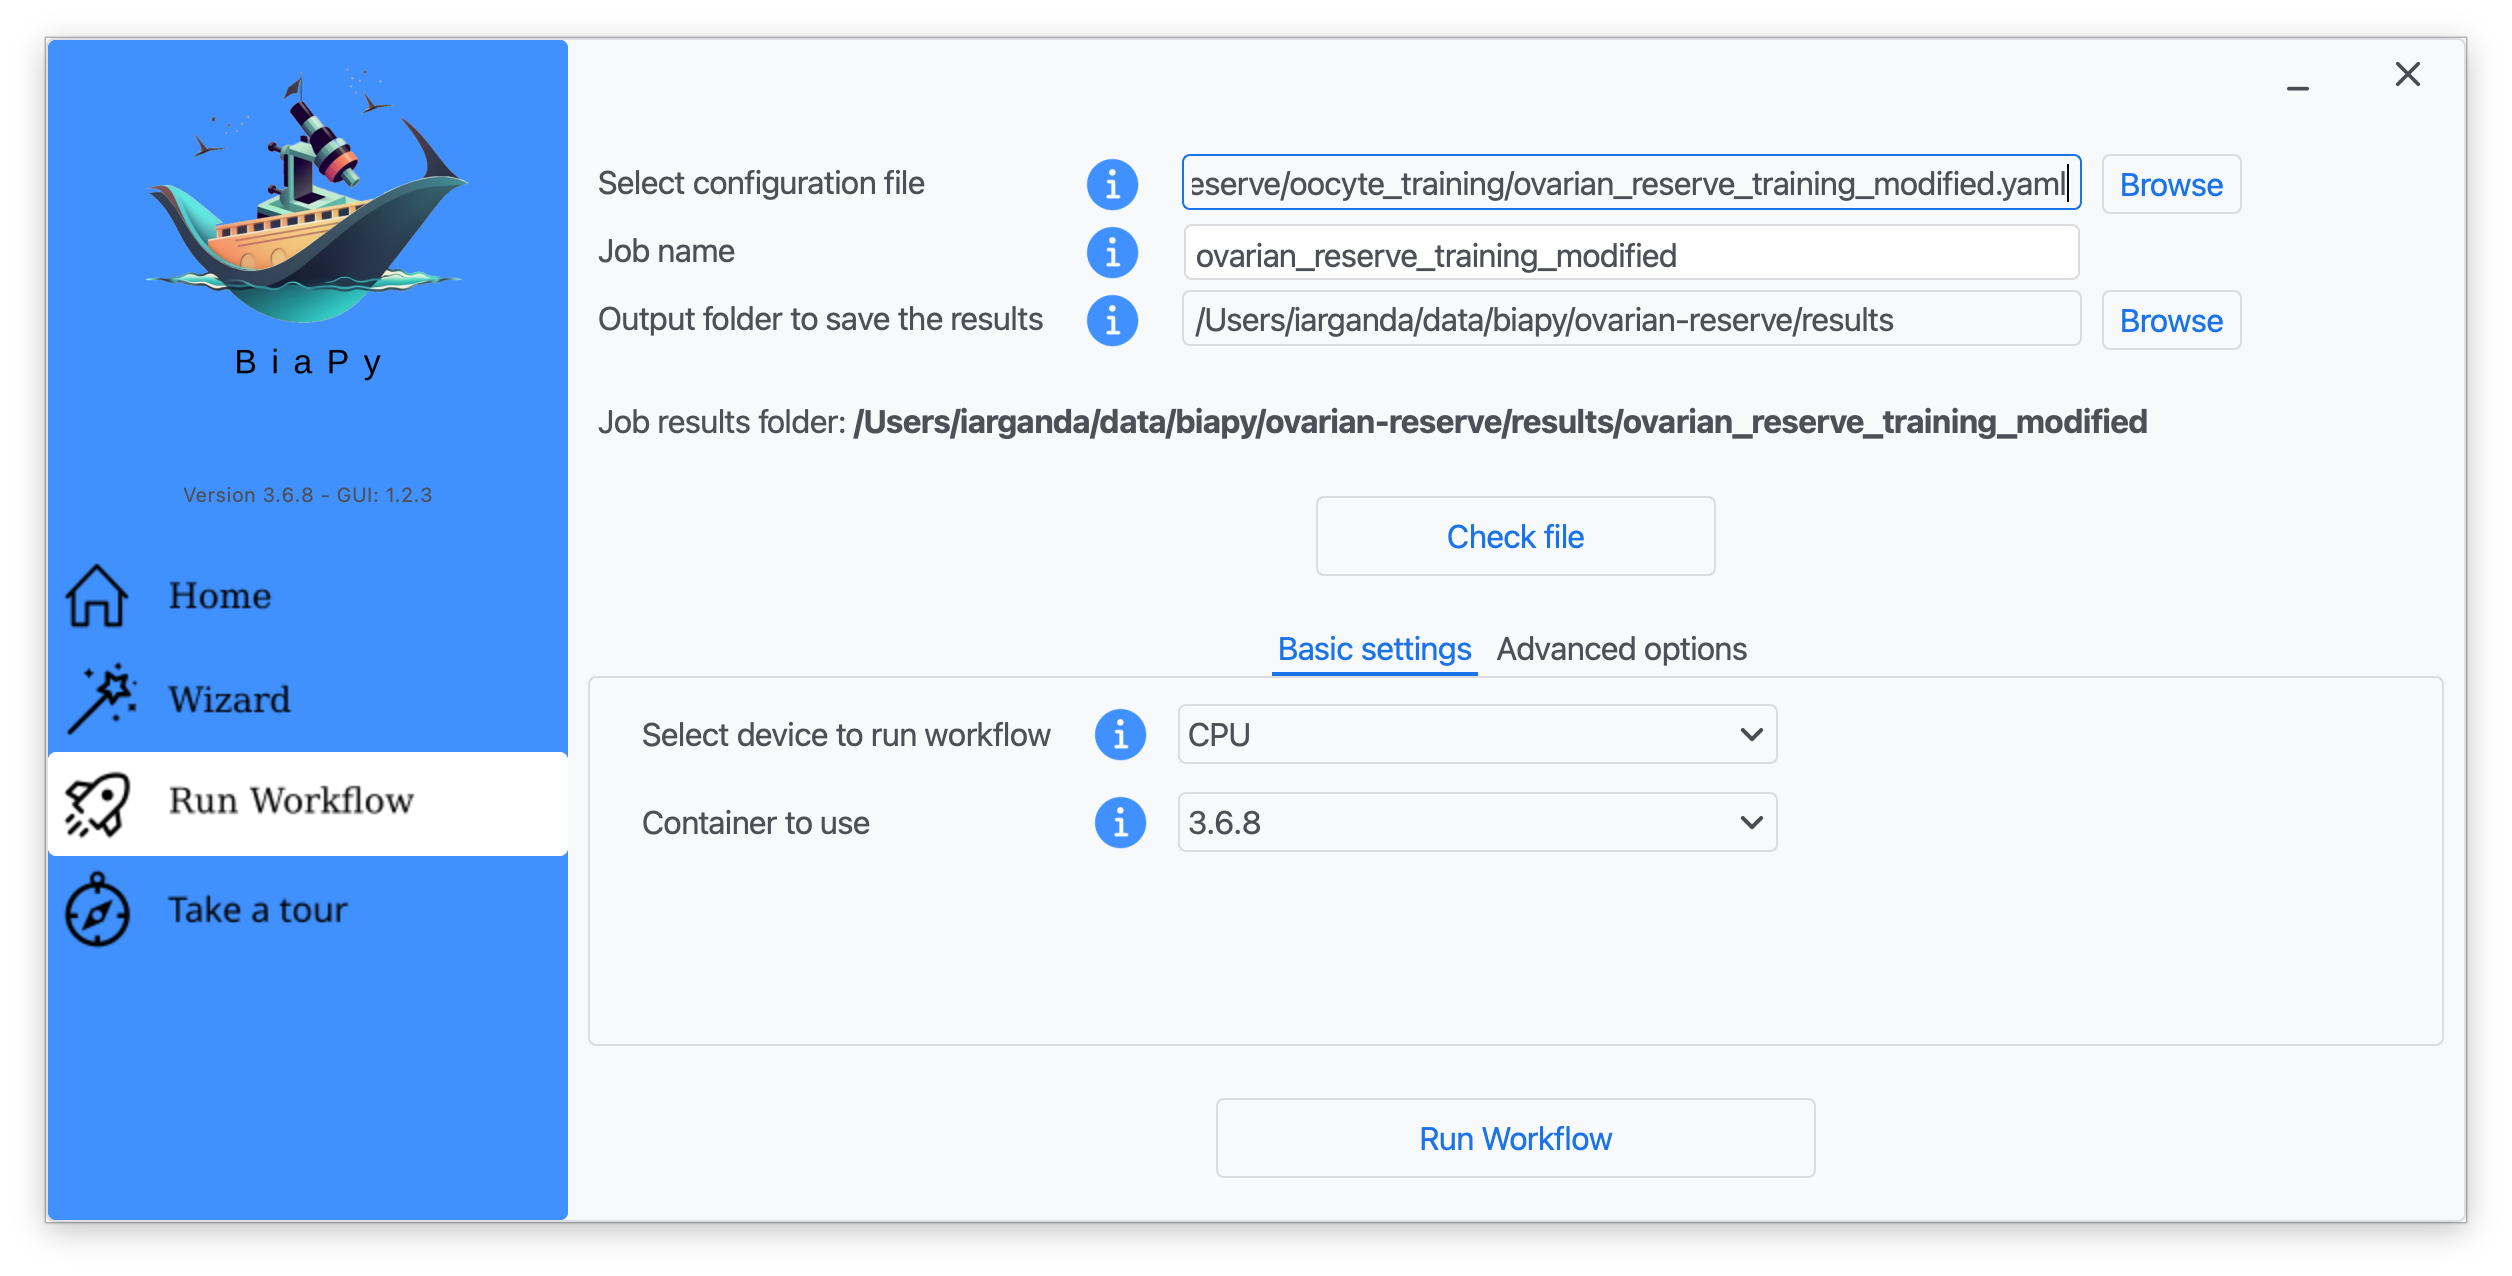Minimize the BiaPy window
The height and width of the screenshot is (1276, 2512).
point(2297,88)
